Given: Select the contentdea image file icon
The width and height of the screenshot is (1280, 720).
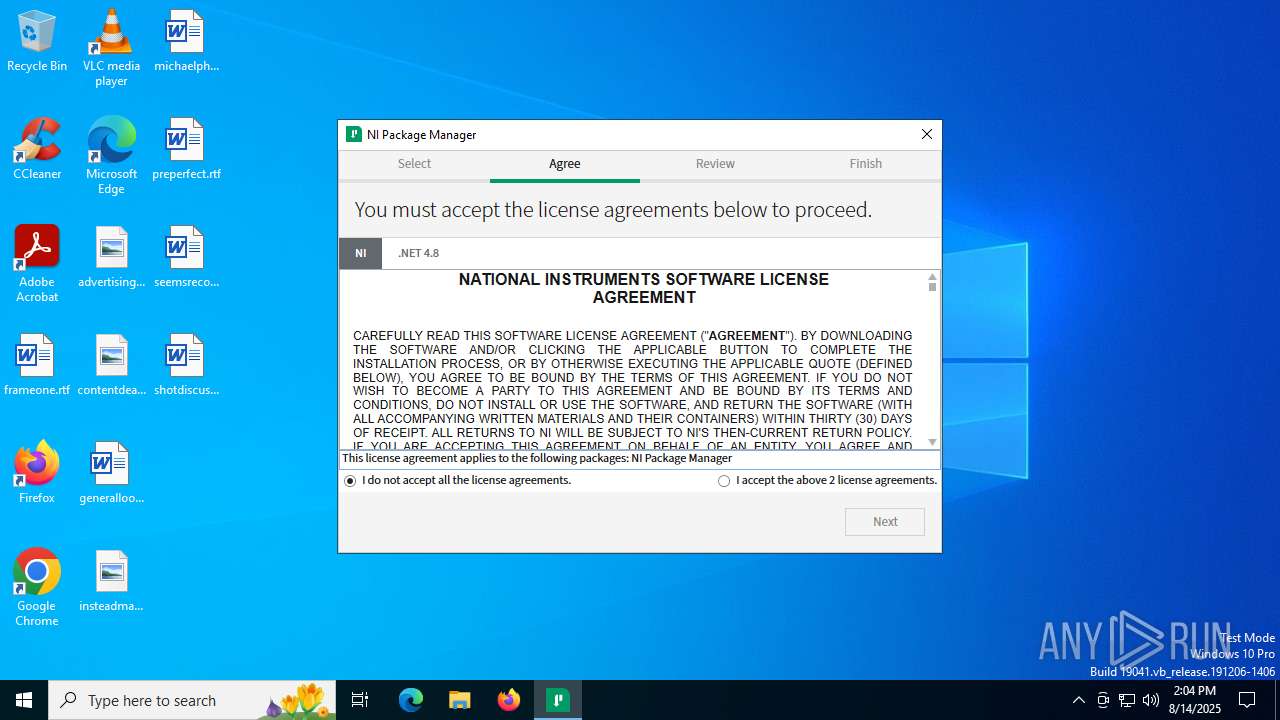Looking at the screenshot, I should pyautogui.click(x=111, y=365).
